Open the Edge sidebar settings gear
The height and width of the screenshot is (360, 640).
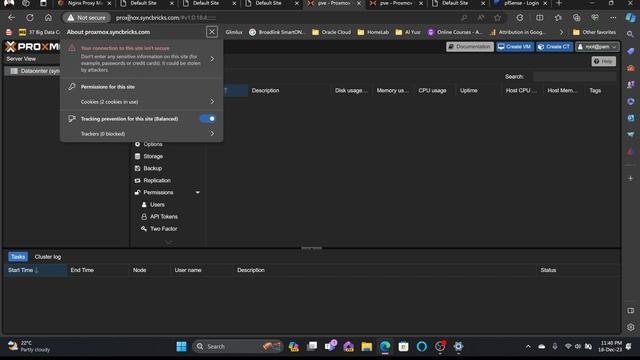click(631, 327)
